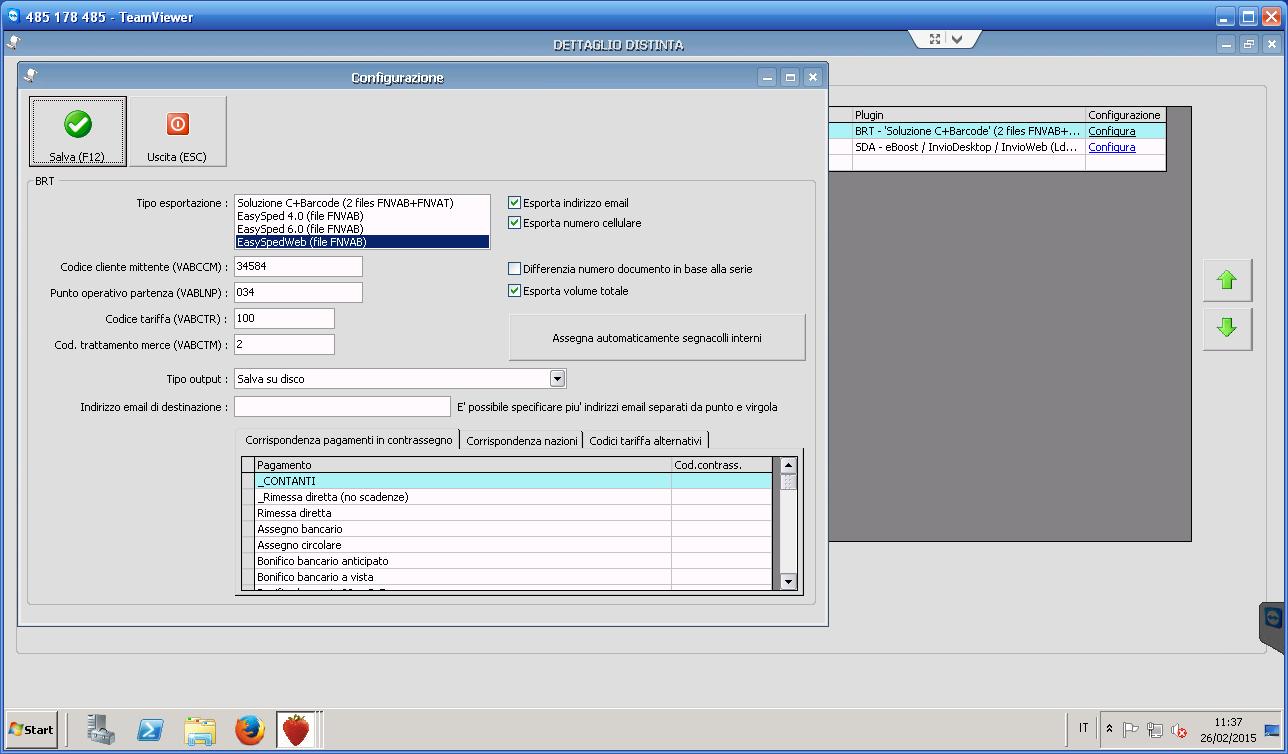Click the payment table scroll down arrow
Viewport: 1288px width, 754px height.
(x=788, y=581)
